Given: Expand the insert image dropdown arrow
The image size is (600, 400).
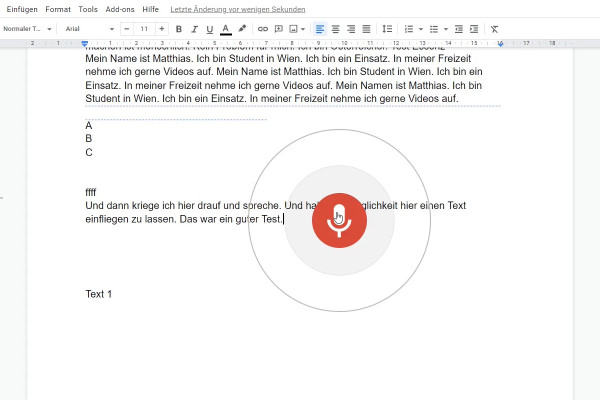Looking at the screenshot, I should (303, 29).
